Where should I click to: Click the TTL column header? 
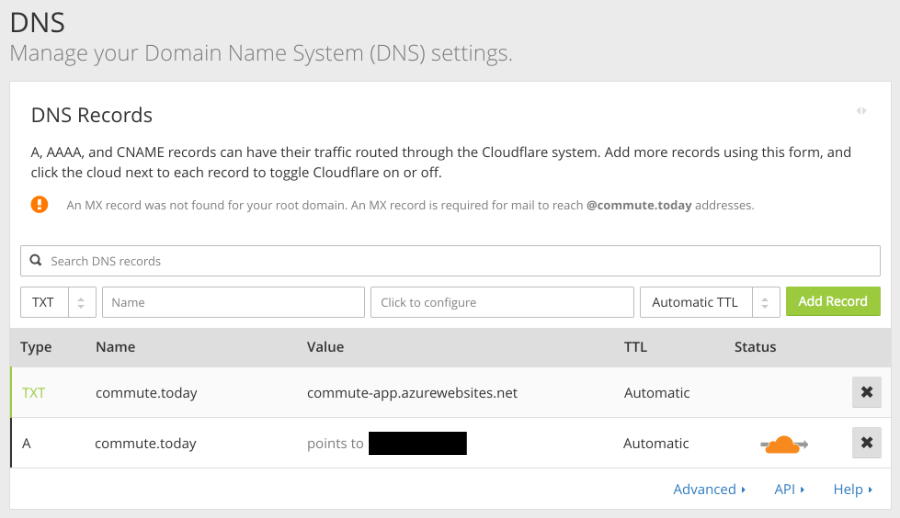(x=635, y=347)
